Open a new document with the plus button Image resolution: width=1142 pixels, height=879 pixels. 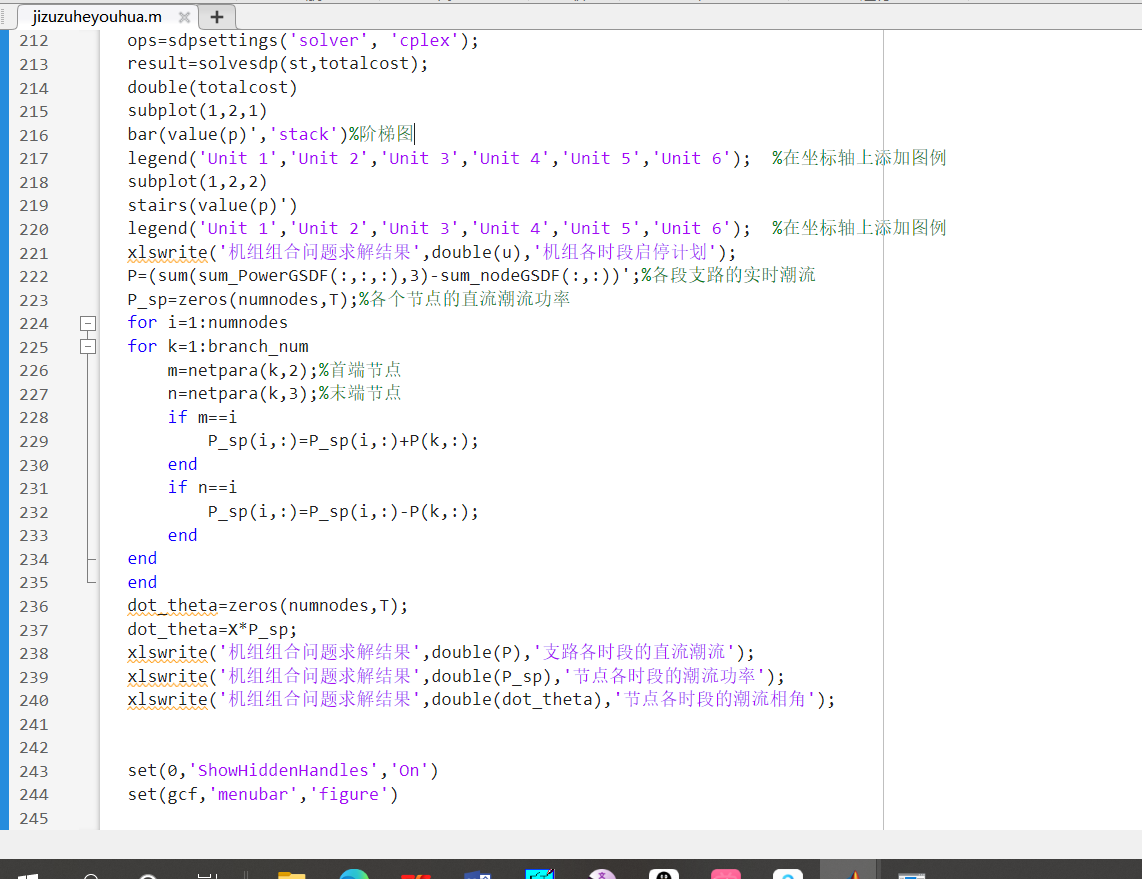(216, 17)
